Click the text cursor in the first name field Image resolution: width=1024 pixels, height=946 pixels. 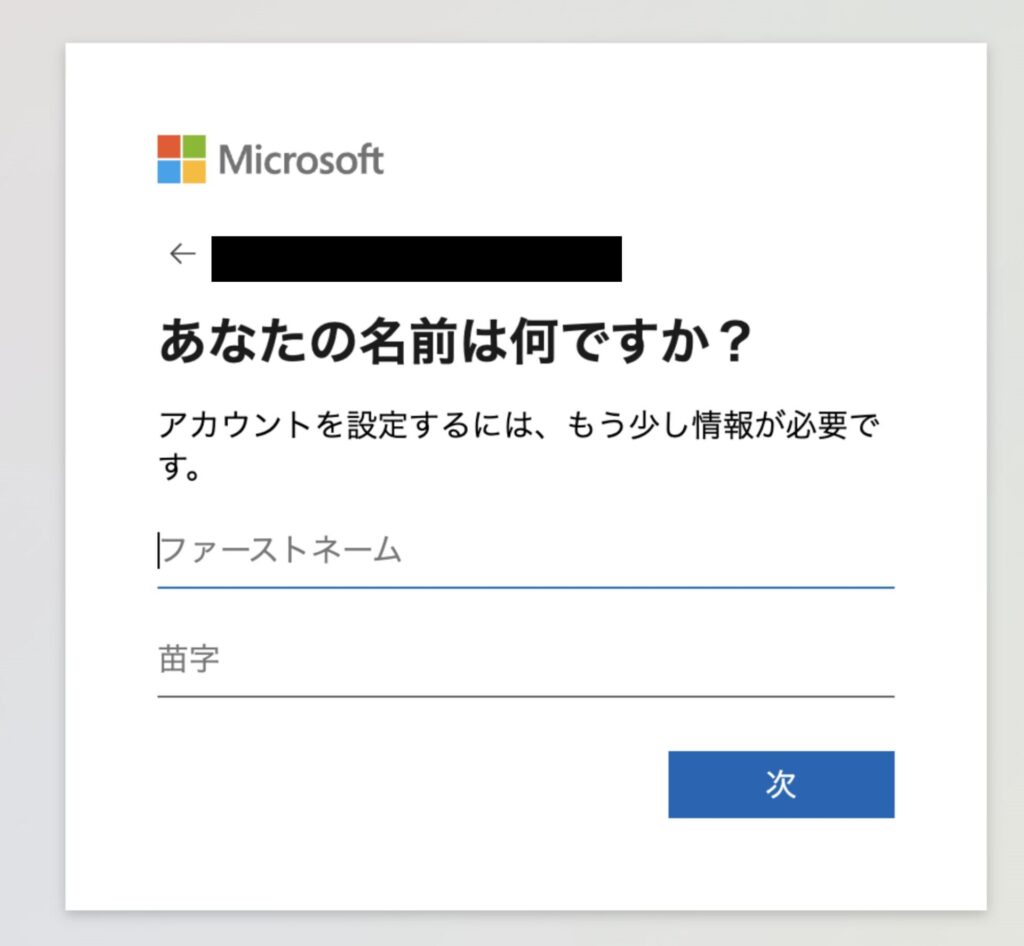point(158,550)
